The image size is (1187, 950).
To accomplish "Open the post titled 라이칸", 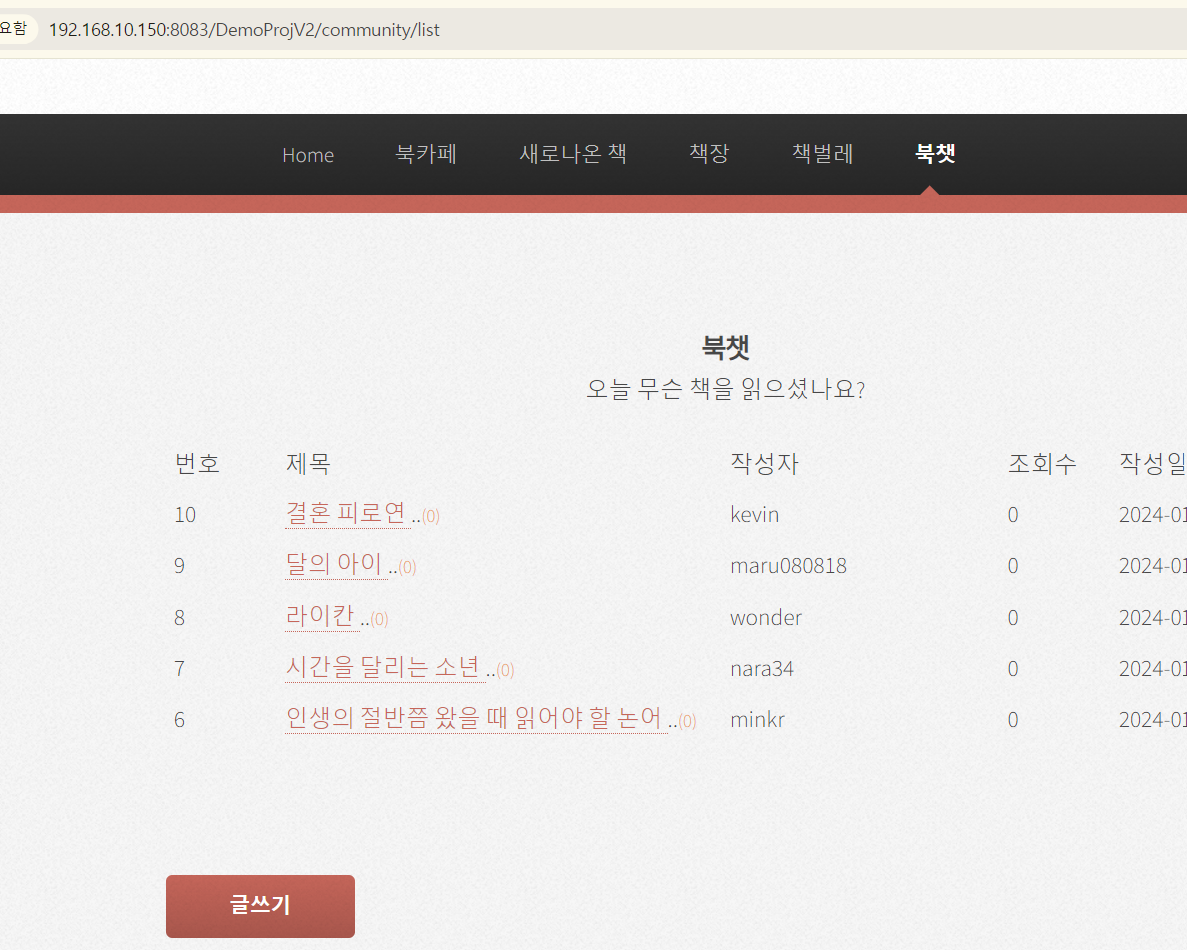I will [x=322, y=616].
